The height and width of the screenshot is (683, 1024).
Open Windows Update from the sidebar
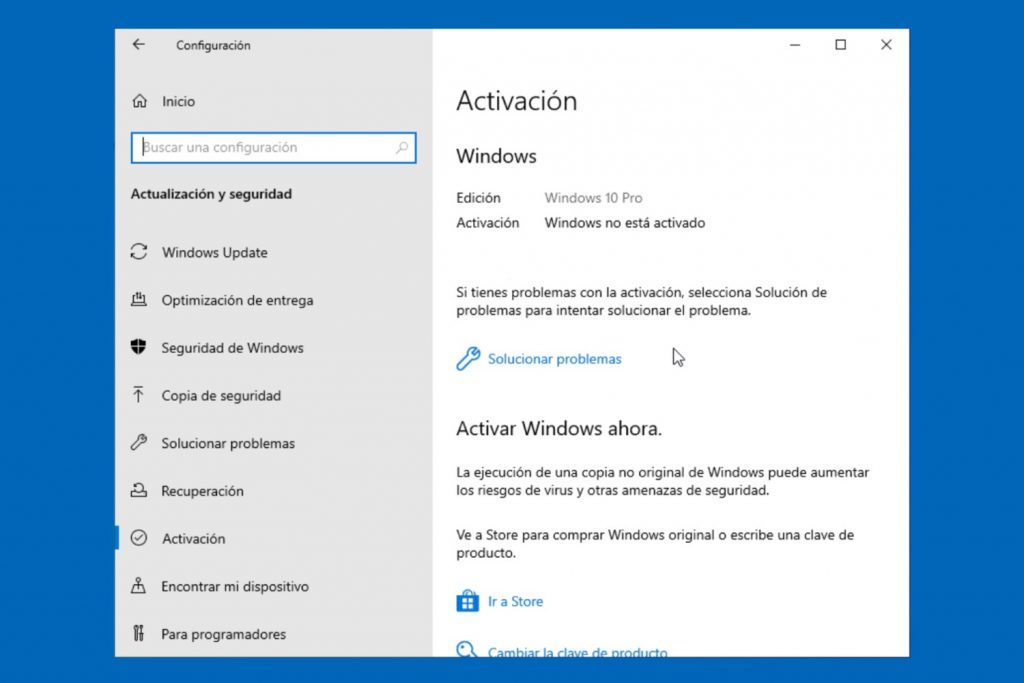214,253
